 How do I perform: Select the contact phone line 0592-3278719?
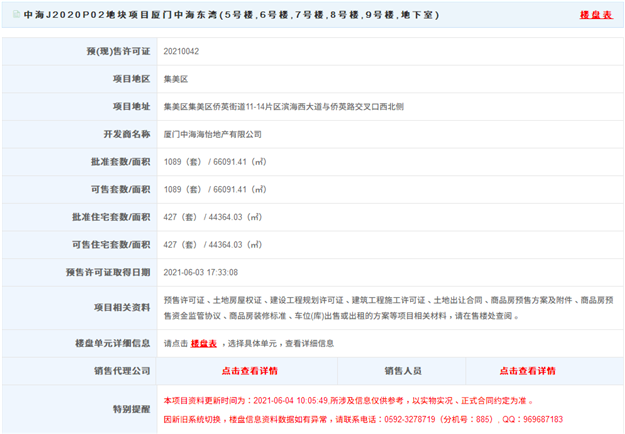363,419
